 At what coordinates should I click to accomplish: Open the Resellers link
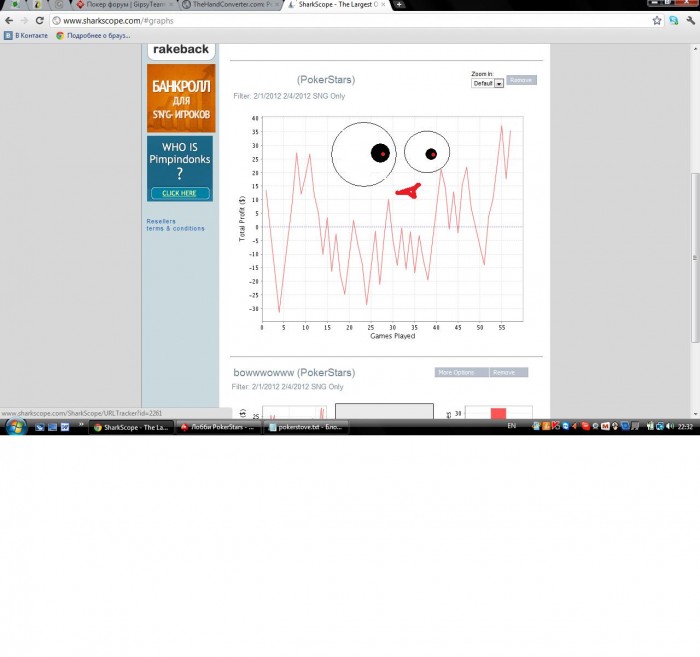161,221
